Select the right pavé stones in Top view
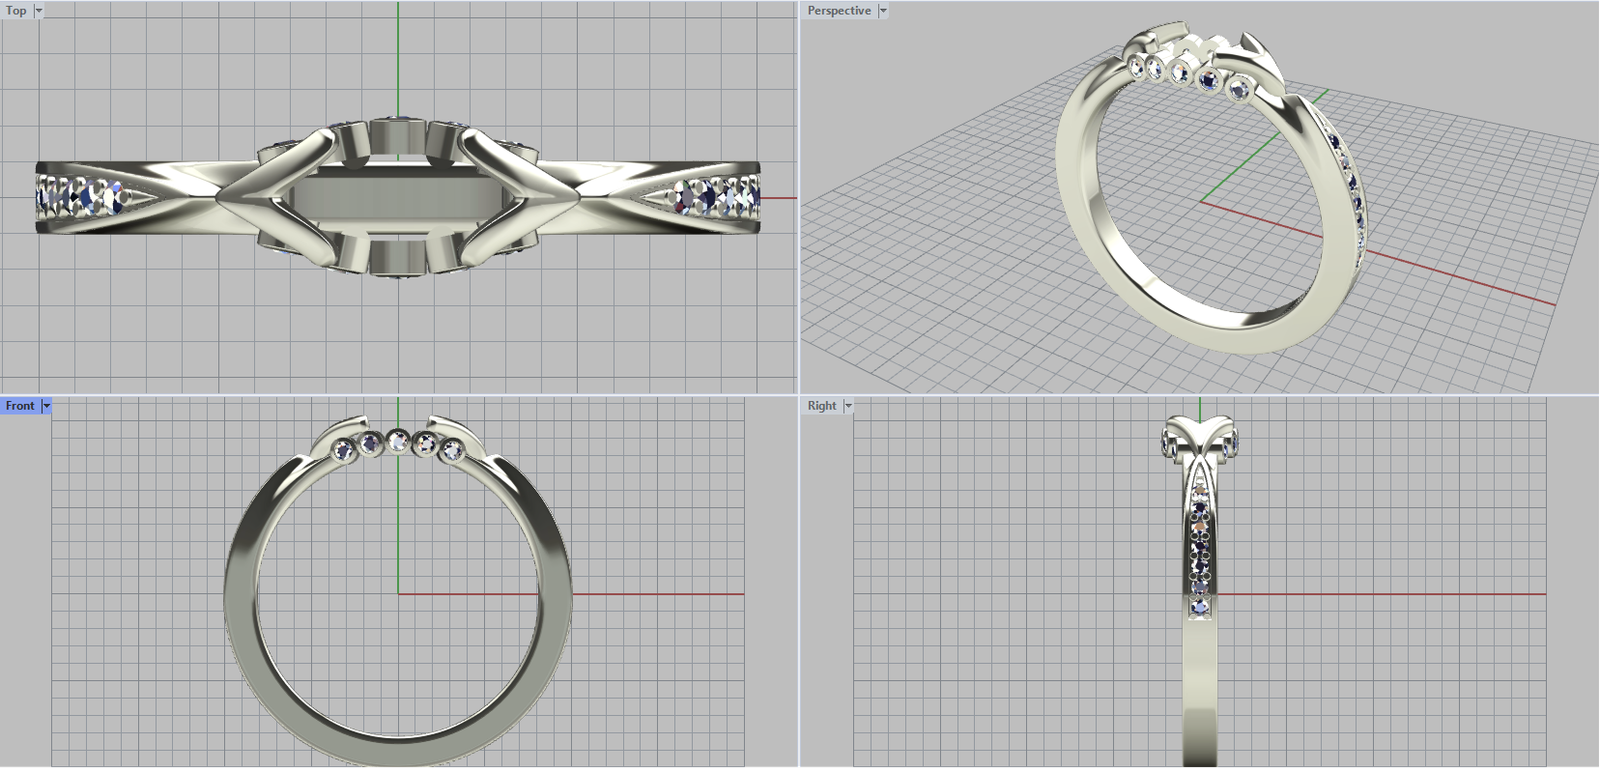The image size is (1600, 772). (715, 196)
